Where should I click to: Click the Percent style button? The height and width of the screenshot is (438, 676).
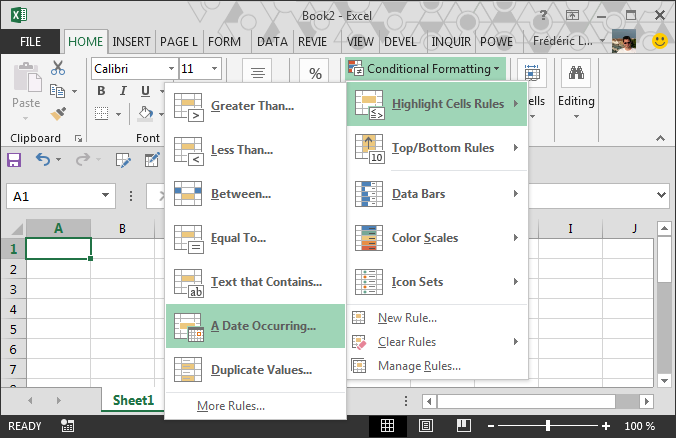316,73
